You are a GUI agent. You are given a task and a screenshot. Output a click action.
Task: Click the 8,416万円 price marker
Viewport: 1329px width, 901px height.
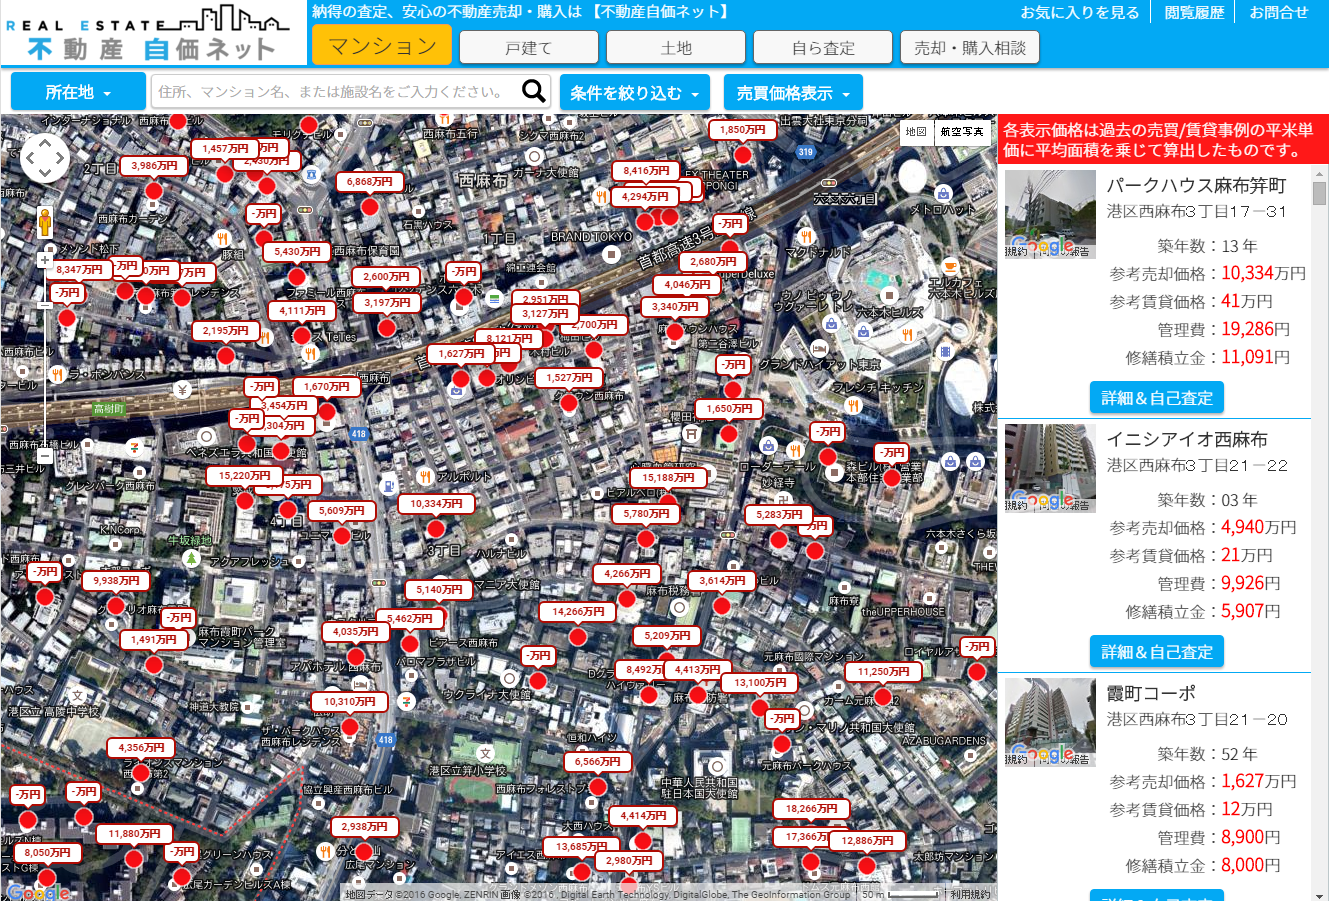646,171
